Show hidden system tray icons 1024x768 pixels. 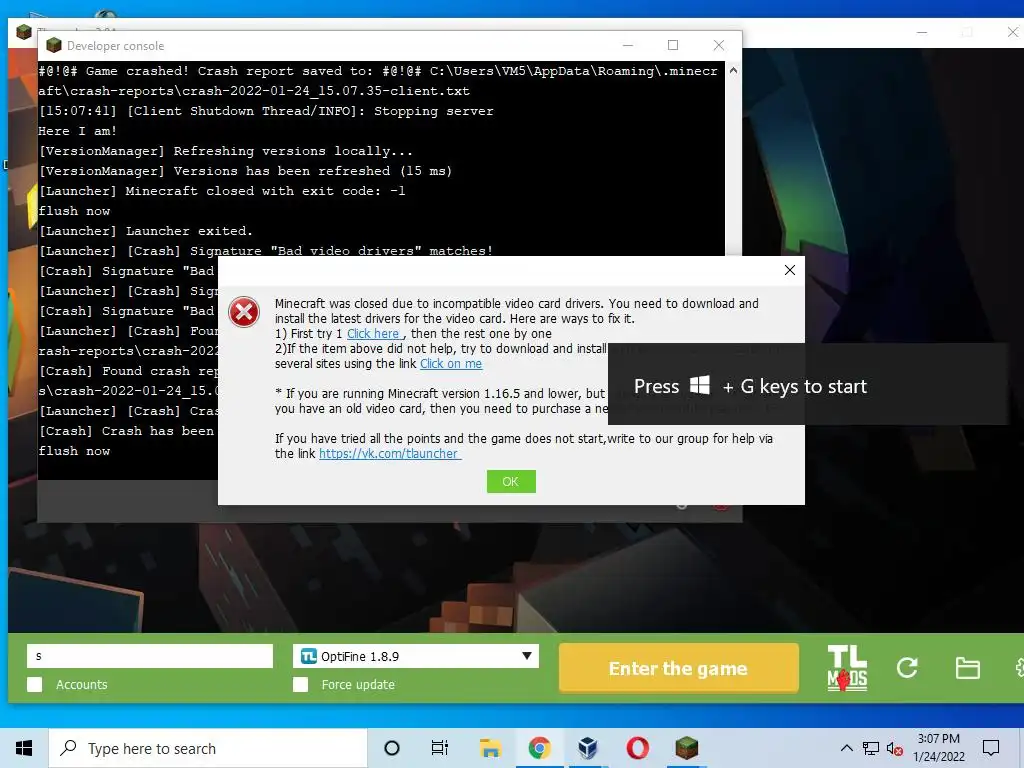pos(846,748)
